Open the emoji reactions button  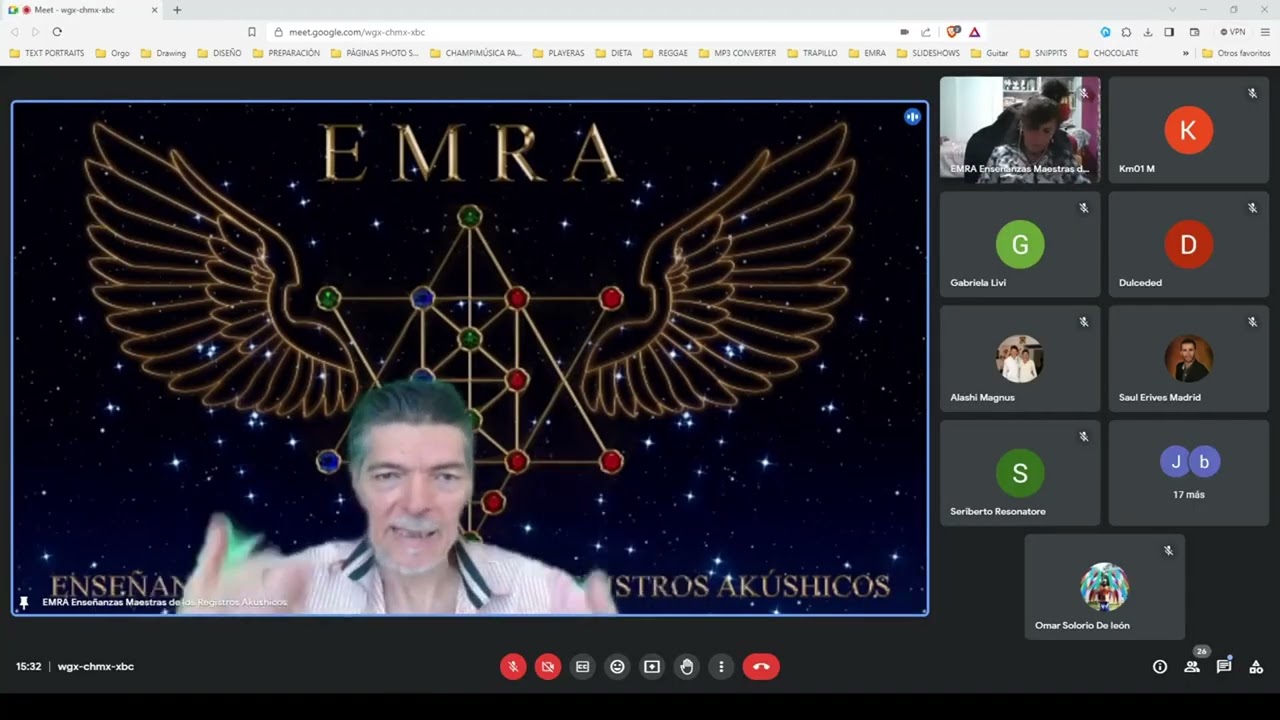(x=618, y=667)
